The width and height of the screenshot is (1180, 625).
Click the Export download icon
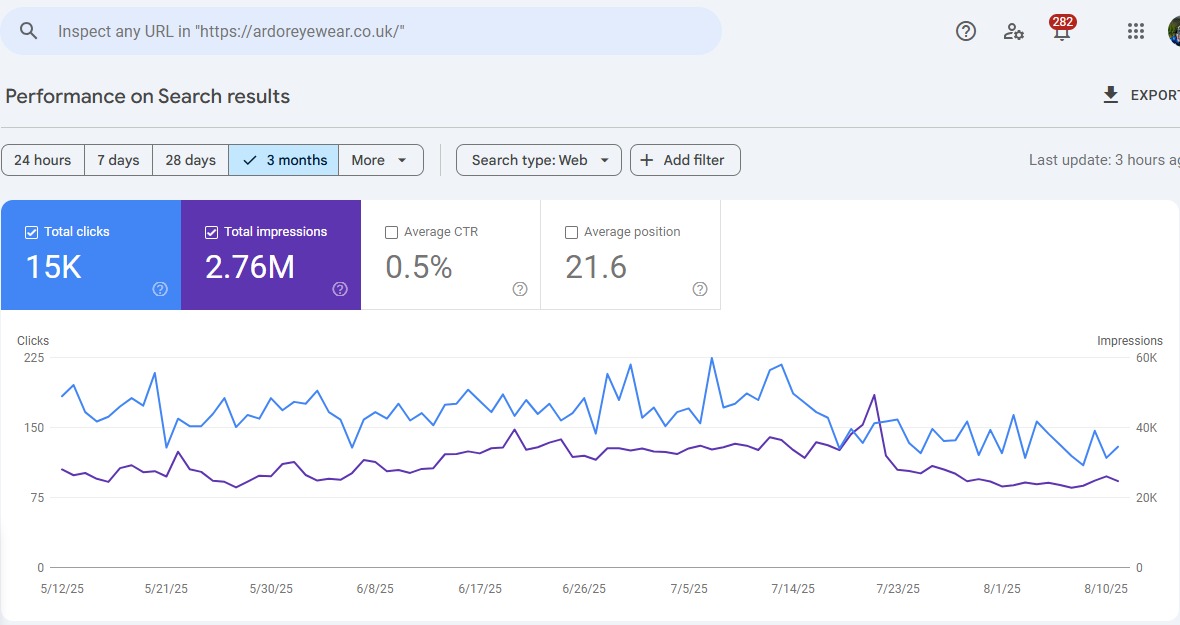coord(1110,95)
